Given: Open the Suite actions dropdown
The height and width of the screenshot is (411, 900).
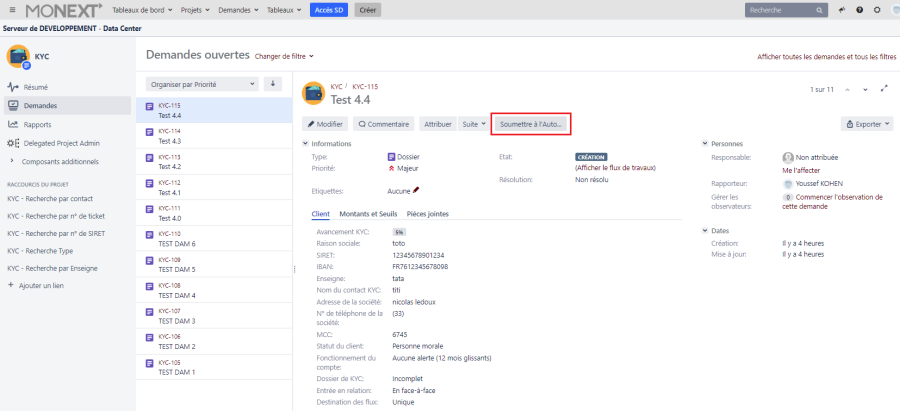Looking at the screenshot, I should point(474,124).
